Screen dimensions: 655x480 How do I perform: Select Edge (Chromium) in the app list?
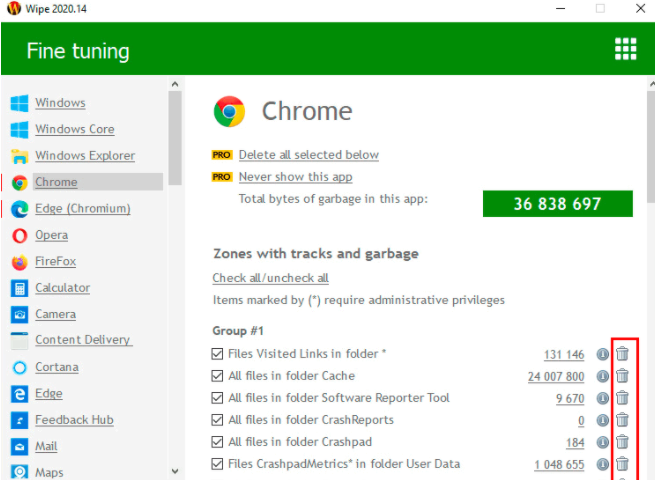[83, 208]
